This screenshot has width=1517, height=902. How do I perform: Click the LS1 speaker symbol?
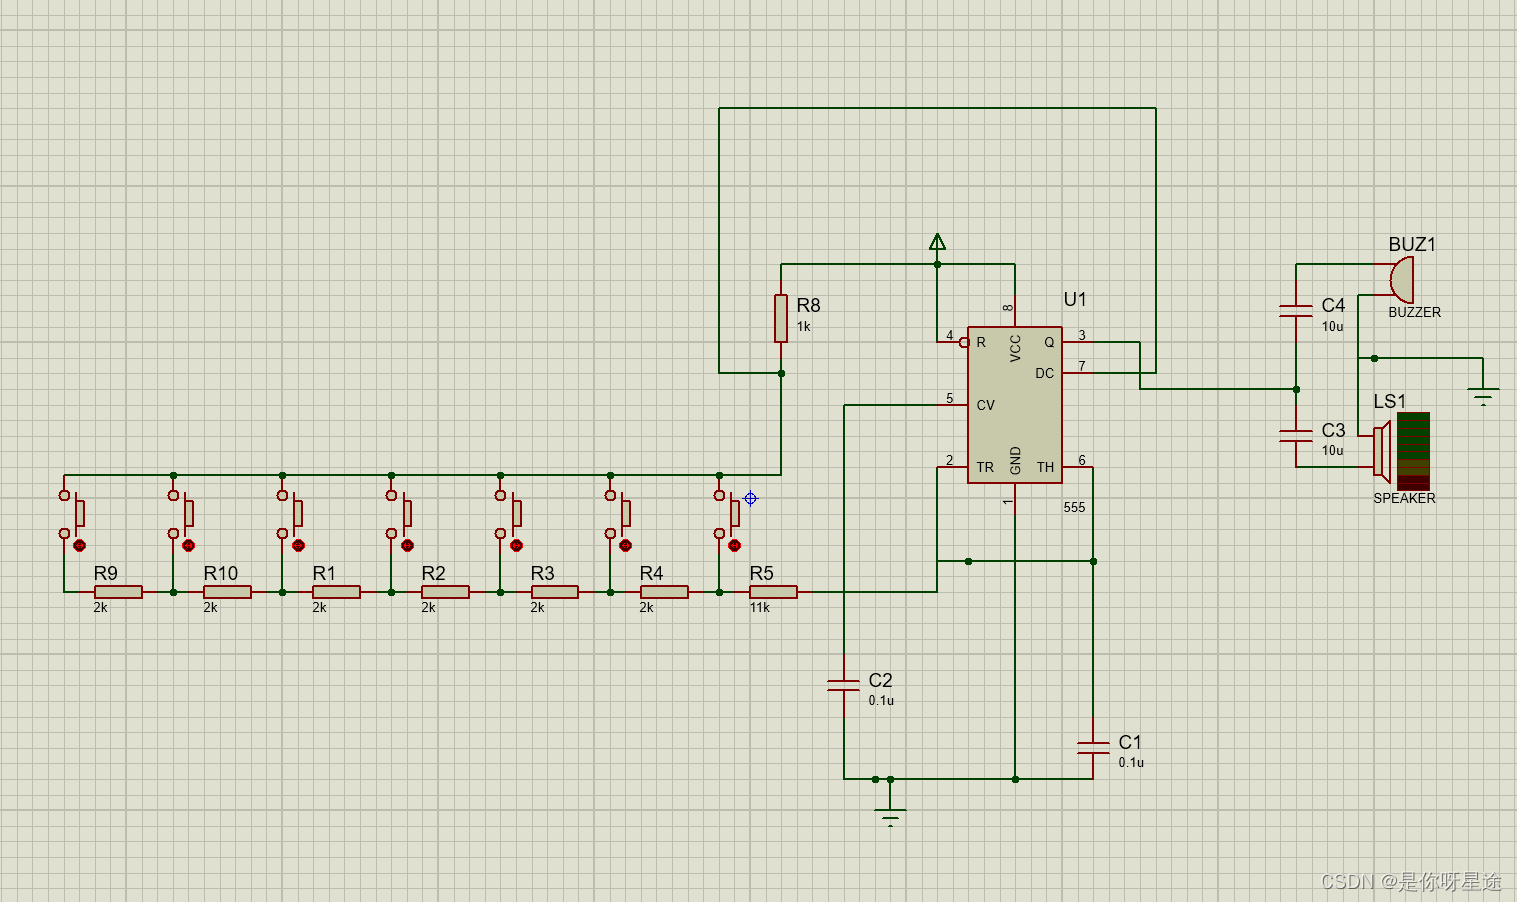pyautogui.click(x=1402, y=451)
